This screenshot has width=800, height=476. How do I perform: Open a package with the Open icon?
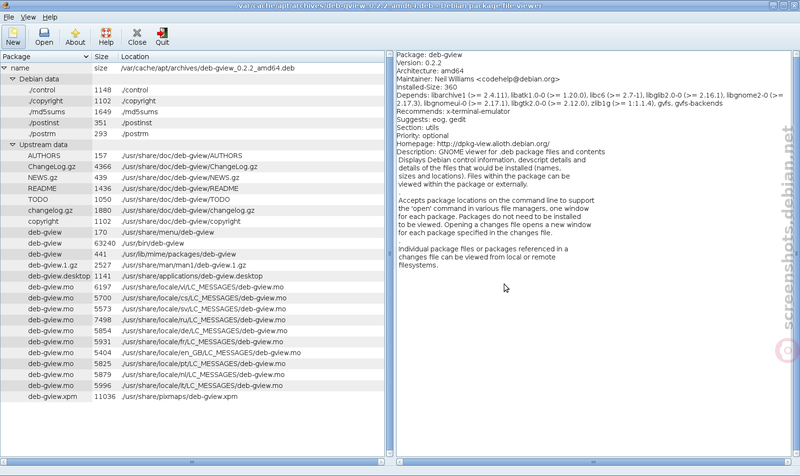44,37
